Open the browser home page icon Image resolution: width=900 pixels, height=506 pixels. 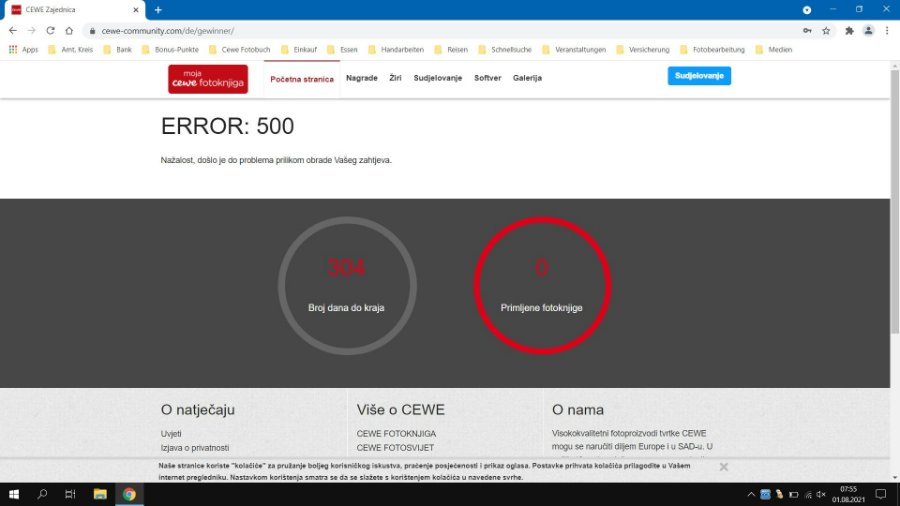coord(69,31)
